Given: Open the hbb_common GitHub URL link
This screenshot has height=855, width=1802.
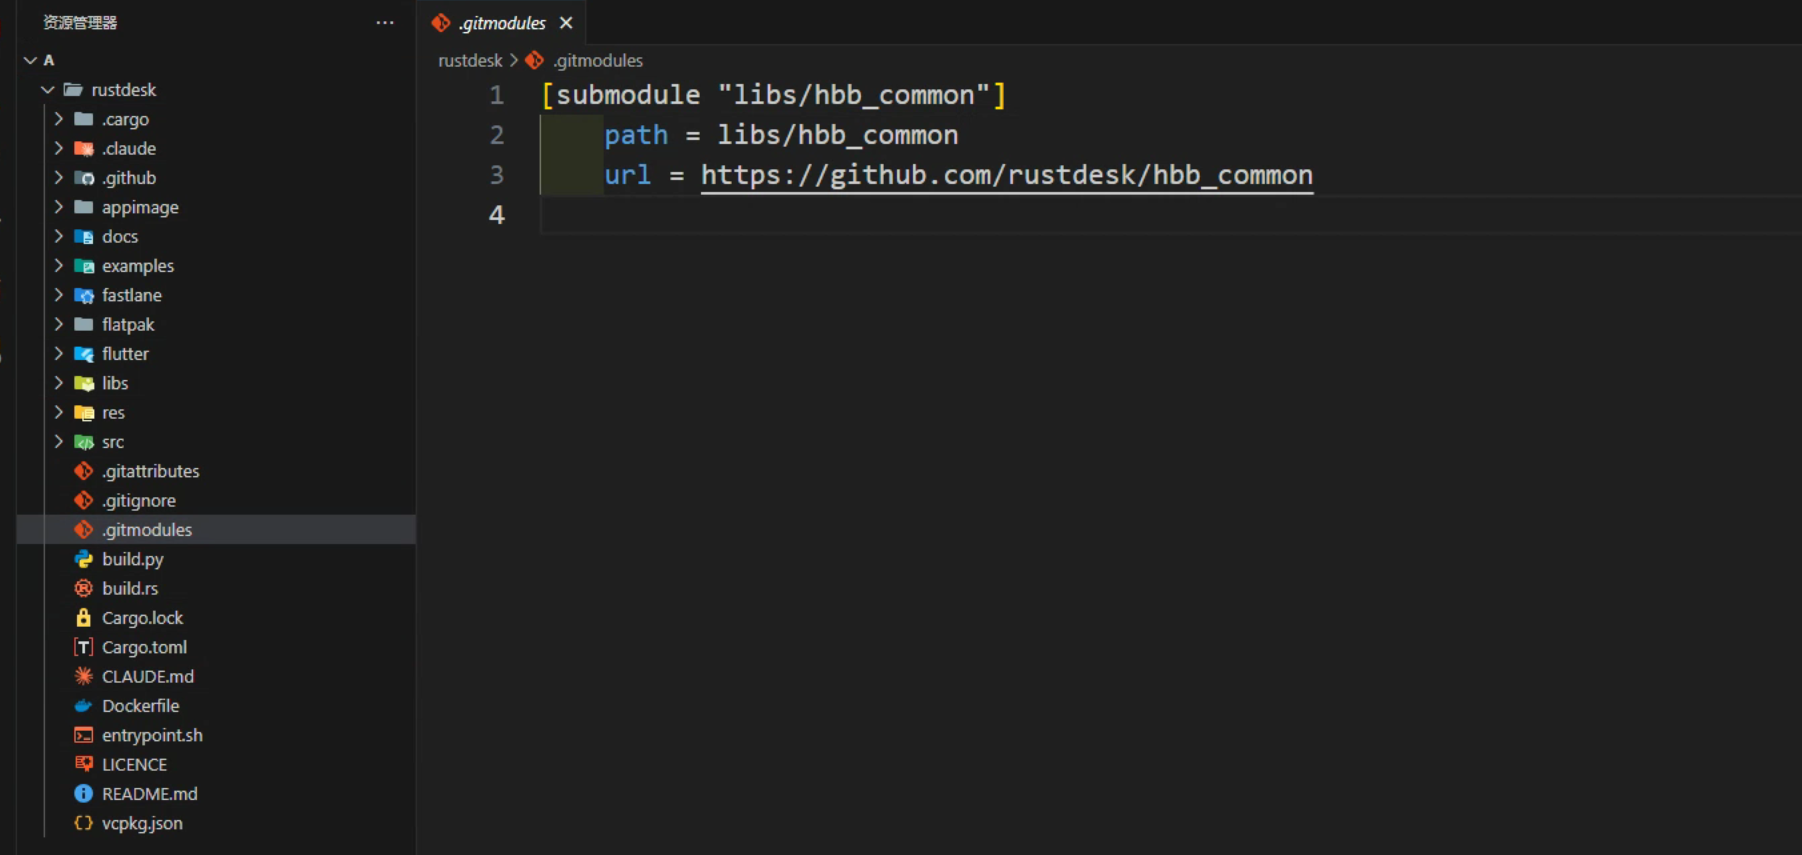Looking at the screenshot, I should coord(1006,175).
